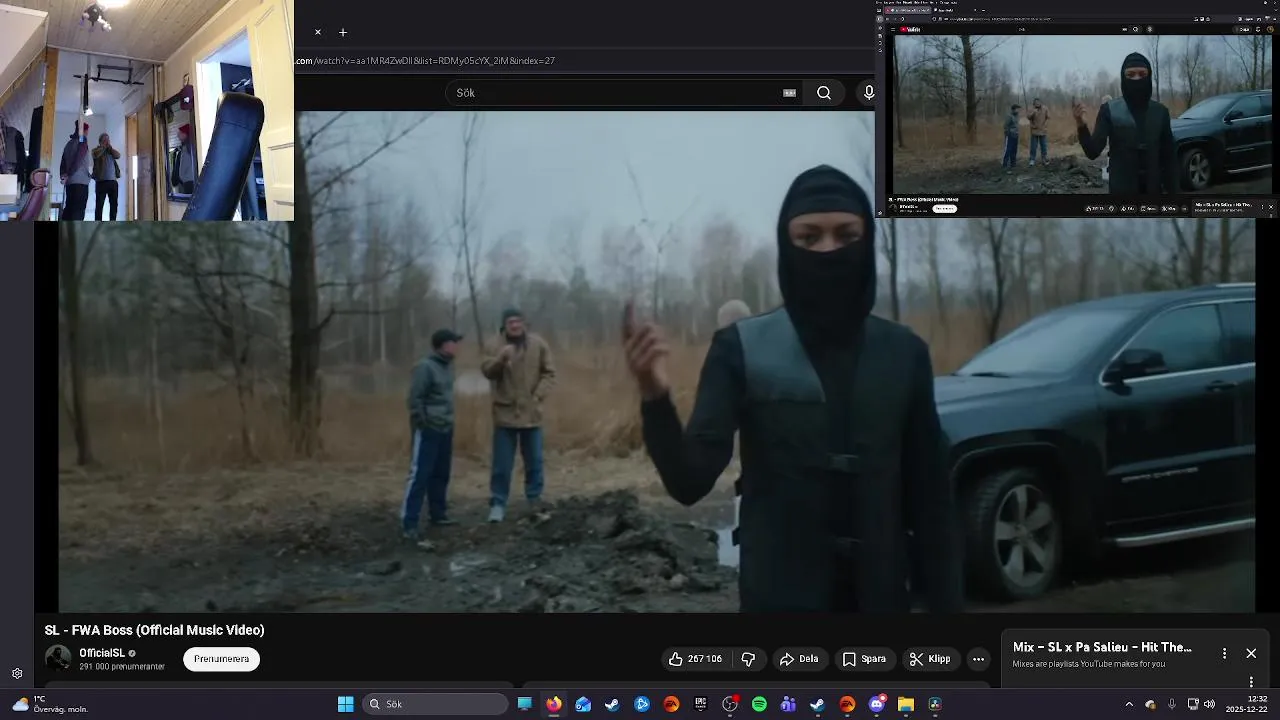Share the video via Dela
The width and height of the screenshot is (1280, 720).
coord(800,659)
